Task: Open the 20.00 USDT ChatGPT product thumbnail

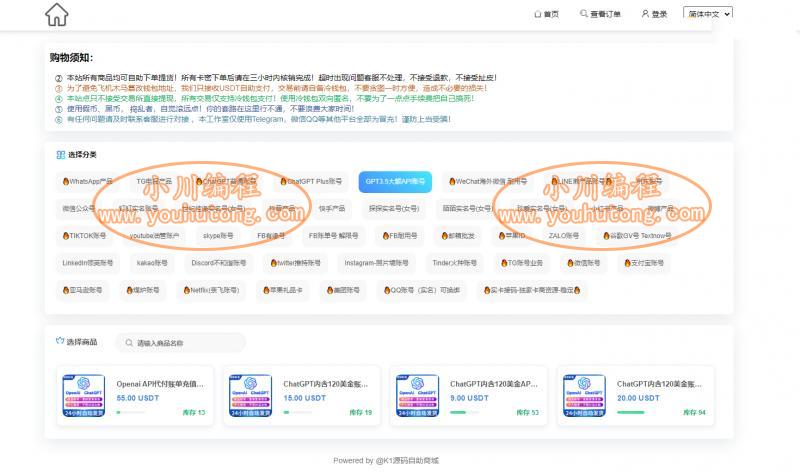Action: click(x=584, y=395)
